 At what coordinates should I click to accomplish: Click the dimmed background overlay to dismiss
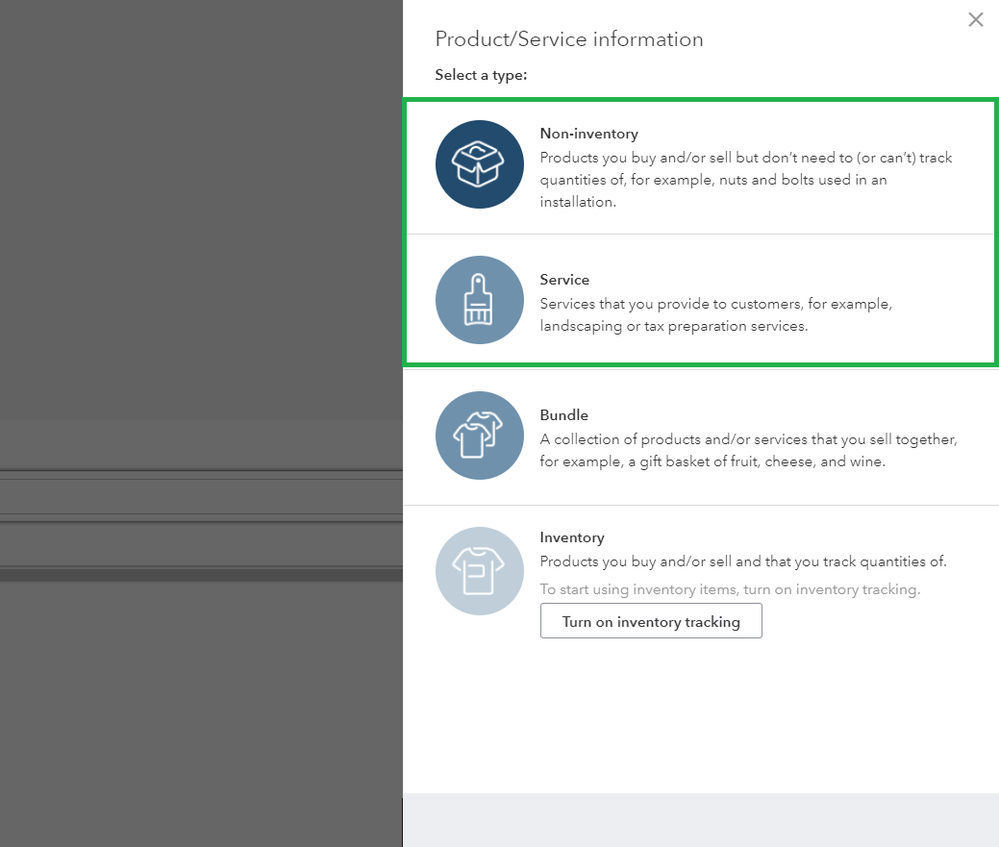200,250
